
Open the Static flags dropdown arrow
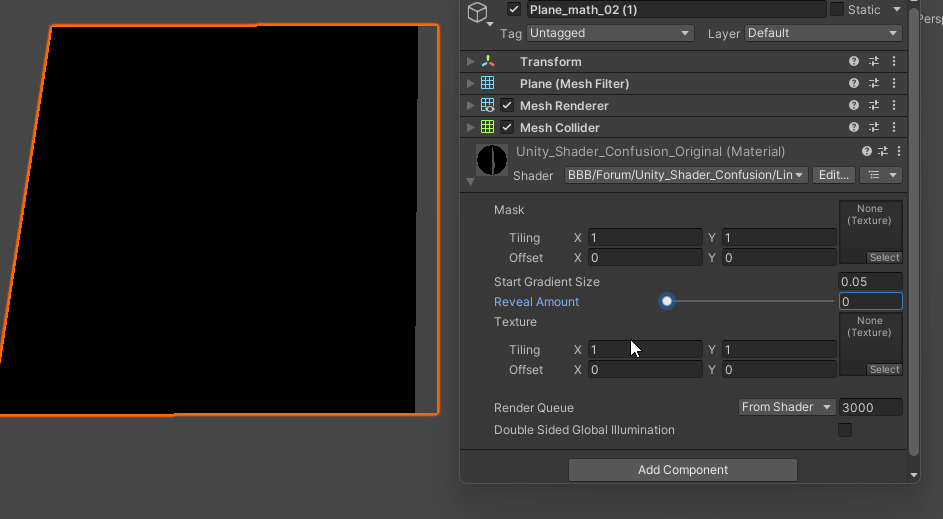click(x=897, y=10)
